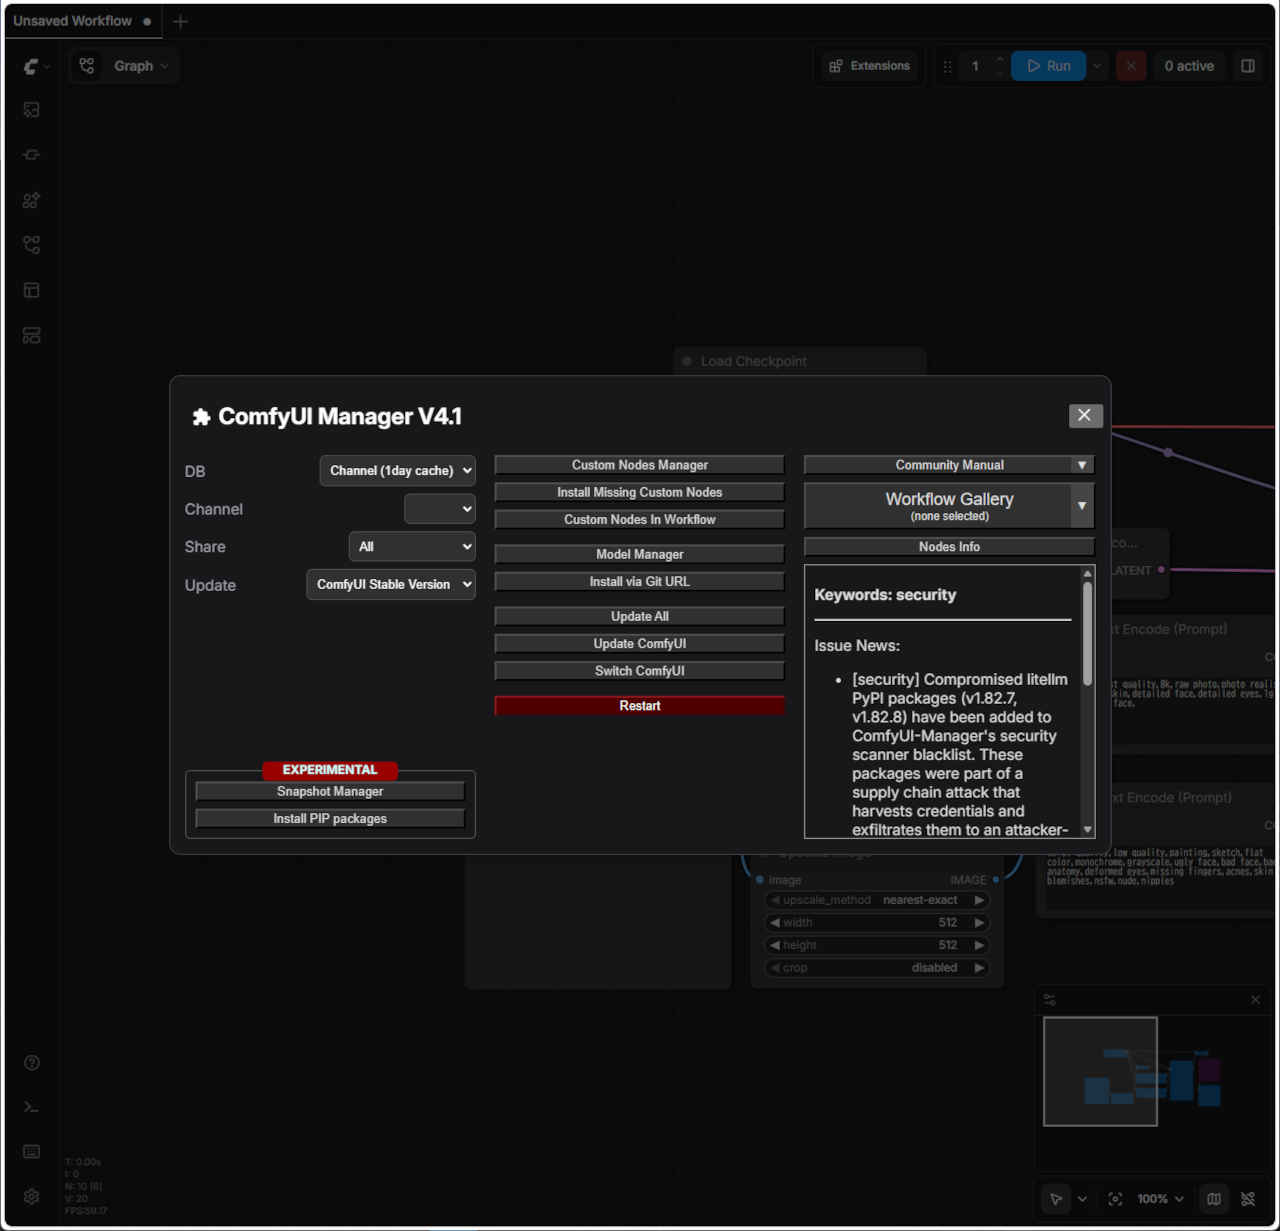
Task: Click the red Restart button
Action: (x=640, y=706)
